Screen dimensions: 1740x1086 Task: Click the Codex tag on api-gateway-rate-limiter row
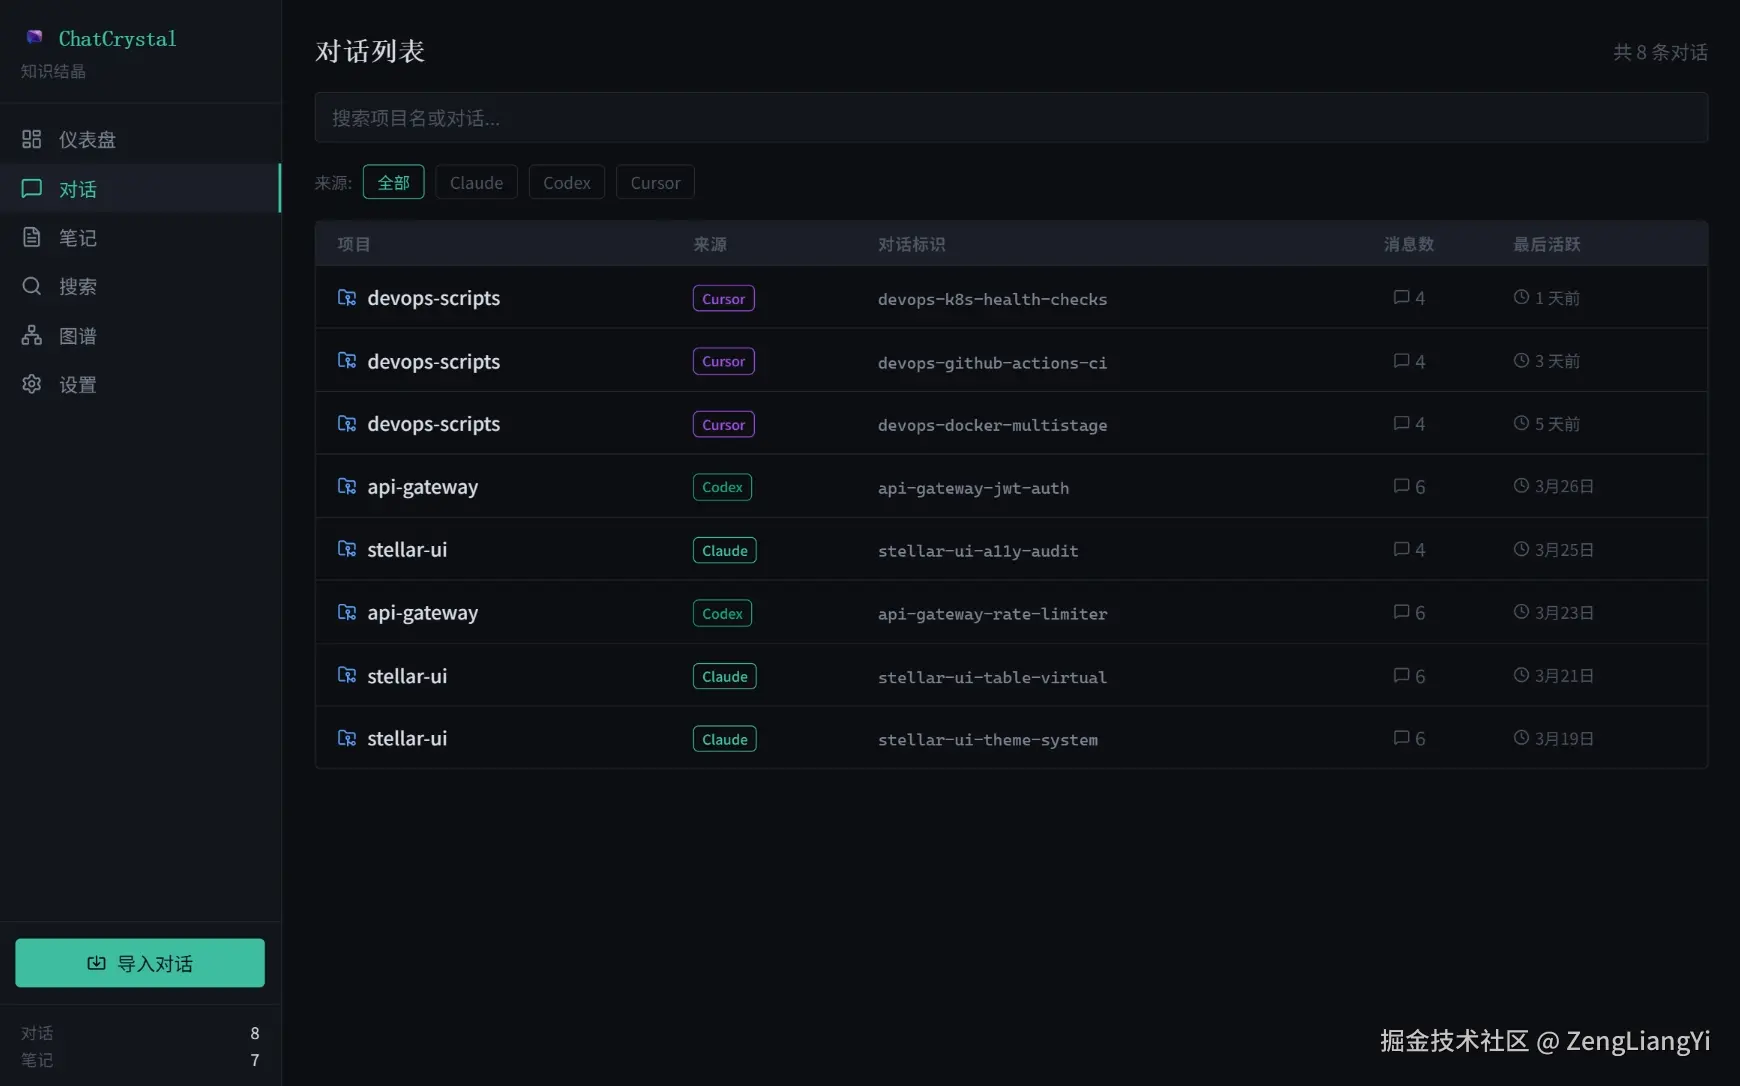(x=722, y=613)
